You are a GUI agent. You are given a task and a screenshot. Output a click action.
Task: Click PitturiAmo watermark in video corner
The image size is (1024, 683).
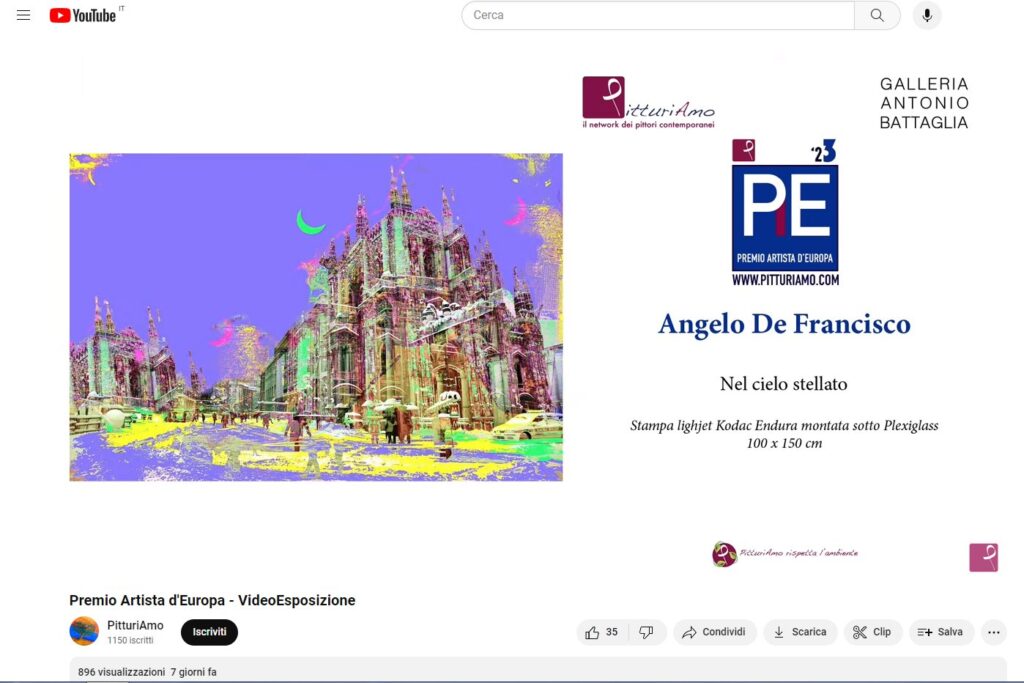(x=983, y=557)
